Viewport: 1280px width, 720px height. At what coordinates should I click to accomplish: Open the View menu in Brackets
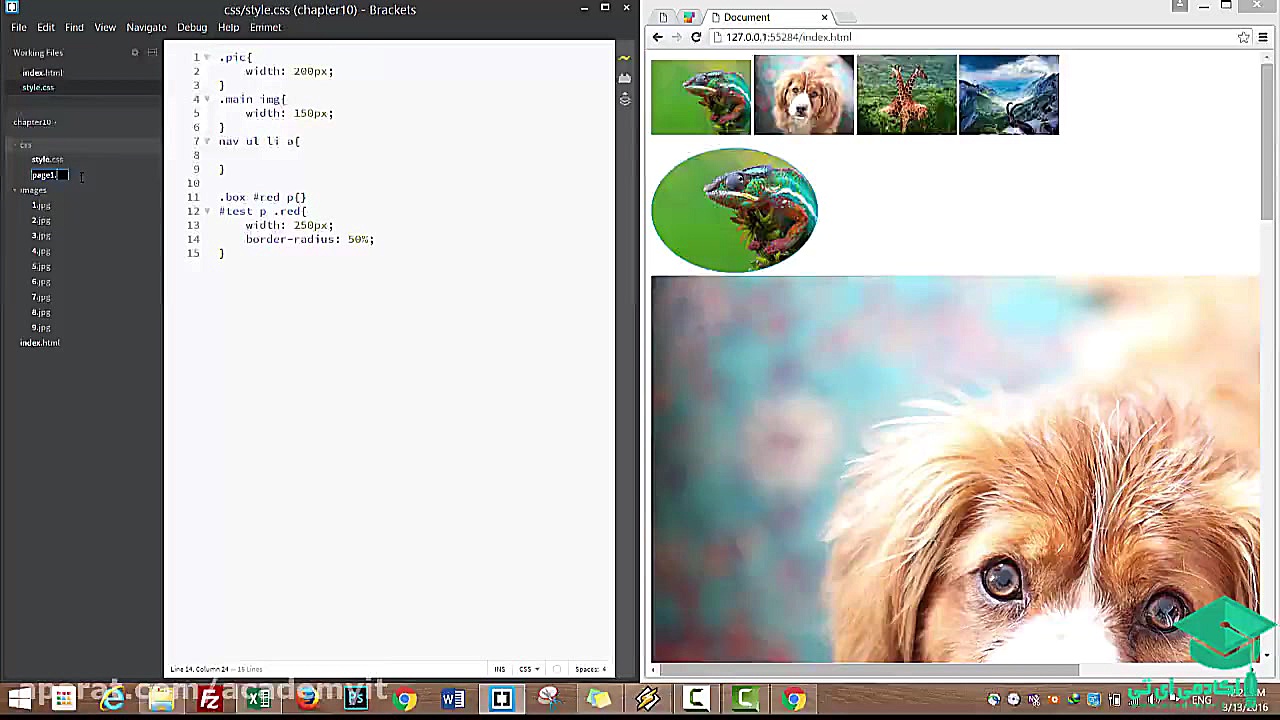point(105,27)
